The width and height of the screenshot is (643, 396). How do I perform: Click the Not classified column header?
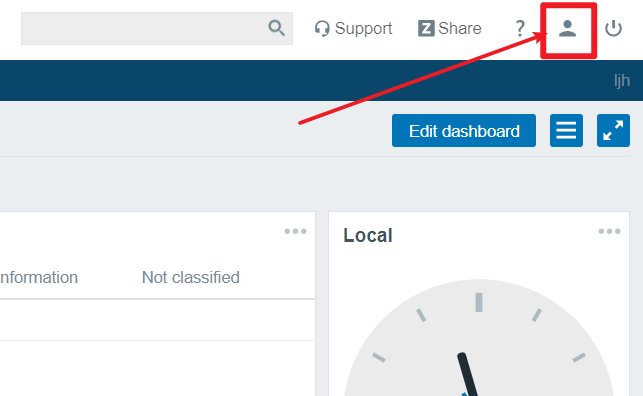[x=191, y=278]
